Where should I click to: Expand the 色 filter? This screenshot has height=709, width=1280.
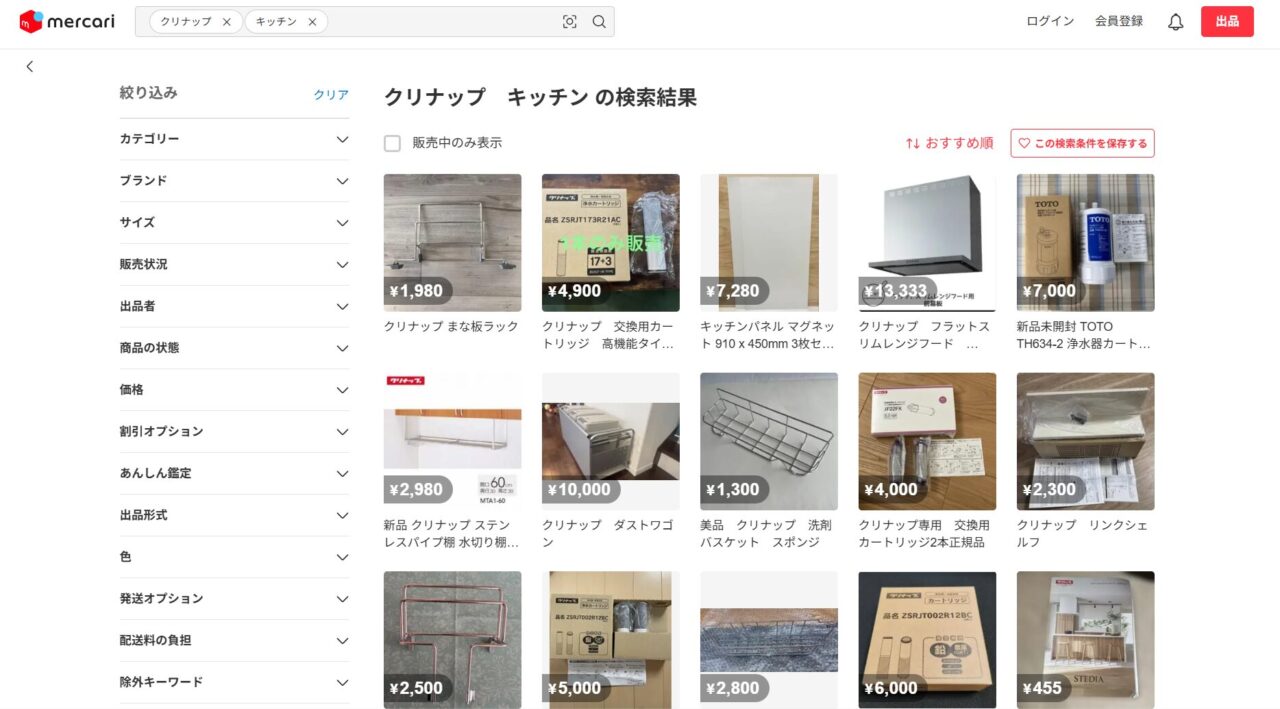tap(234, 557)
